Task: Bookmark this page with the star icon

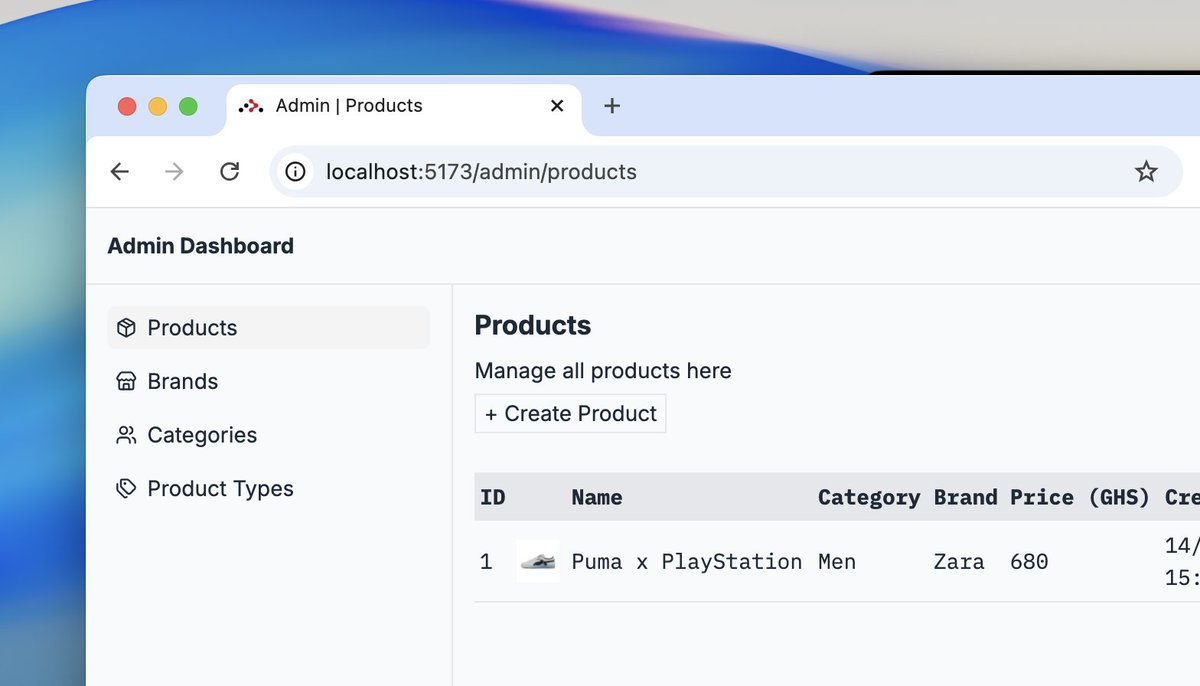Action: pos(1146,172)
